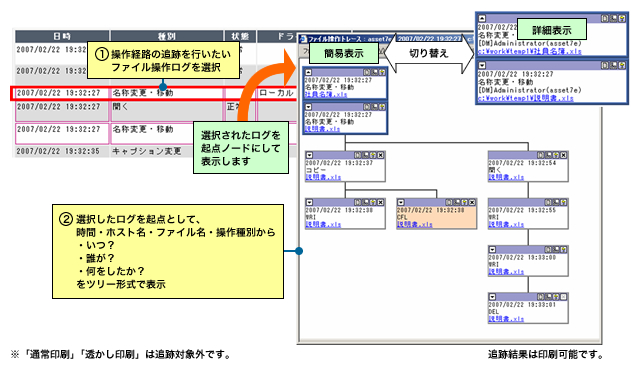Screen dimensions: 641x373
Task: Click the ファイル操作トレース window title icon
Action: click(x=303, y=39)
